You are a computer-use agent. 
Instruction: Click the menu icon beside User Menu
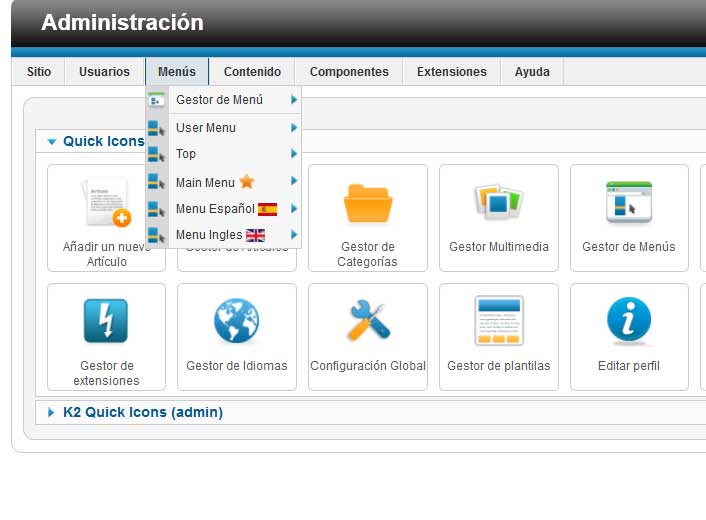coord(157,128)
